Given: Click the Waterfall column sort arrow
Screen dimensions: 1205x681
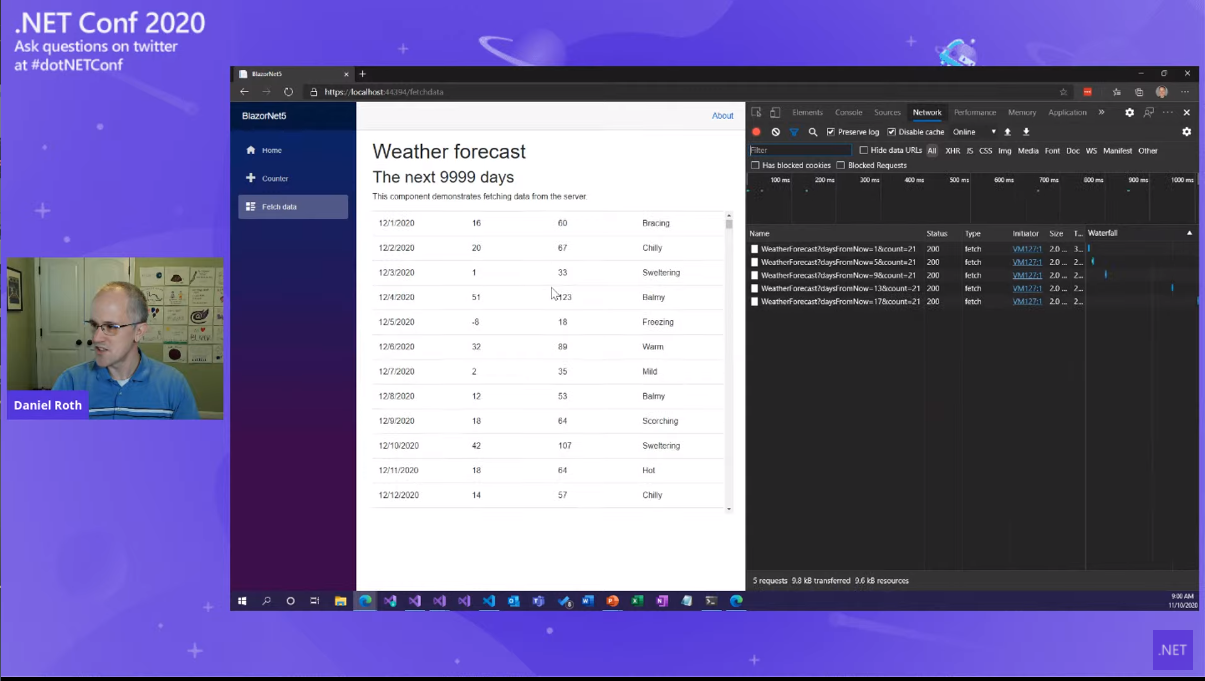Looking at the screenshot, I should [1189, 233].
